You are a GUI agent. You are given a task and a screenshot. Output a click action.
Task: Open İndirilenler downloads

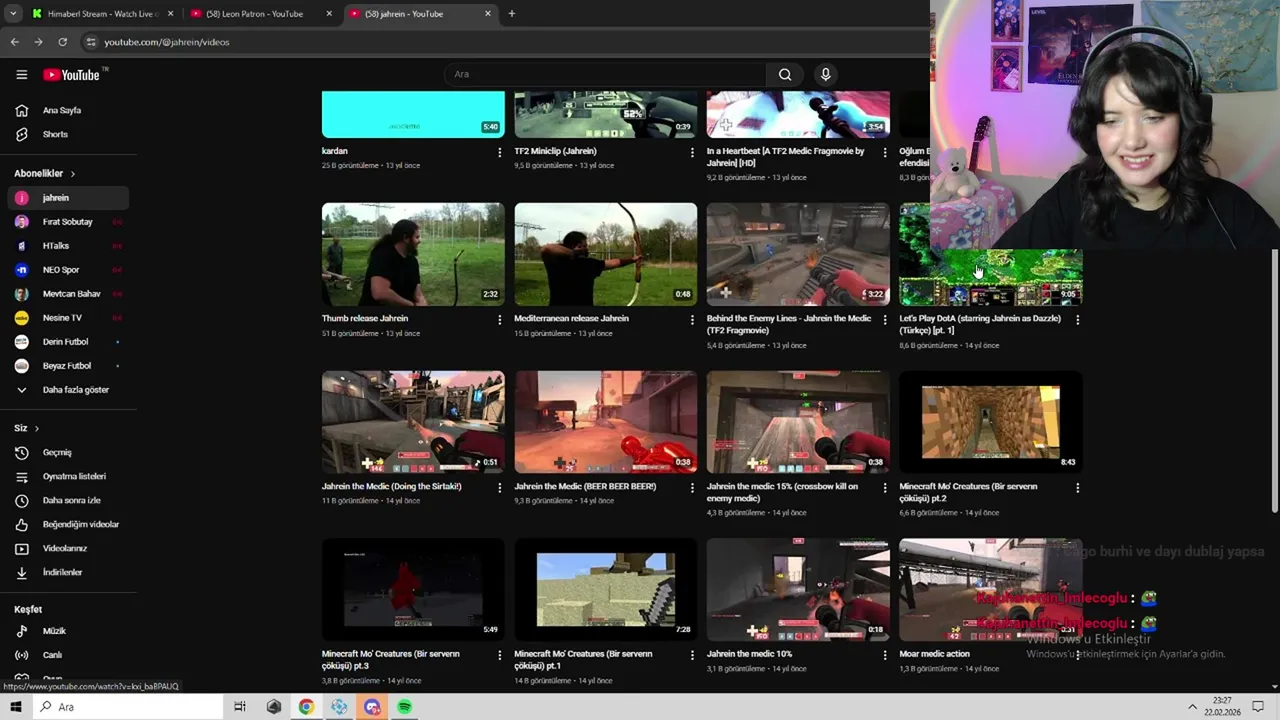point(68,572)
